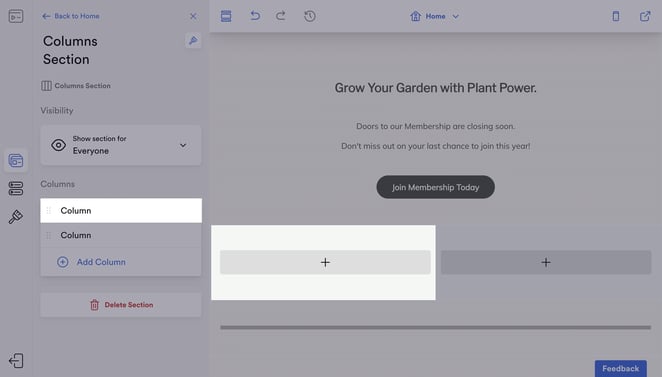Redo the last change

pos(281,16)
